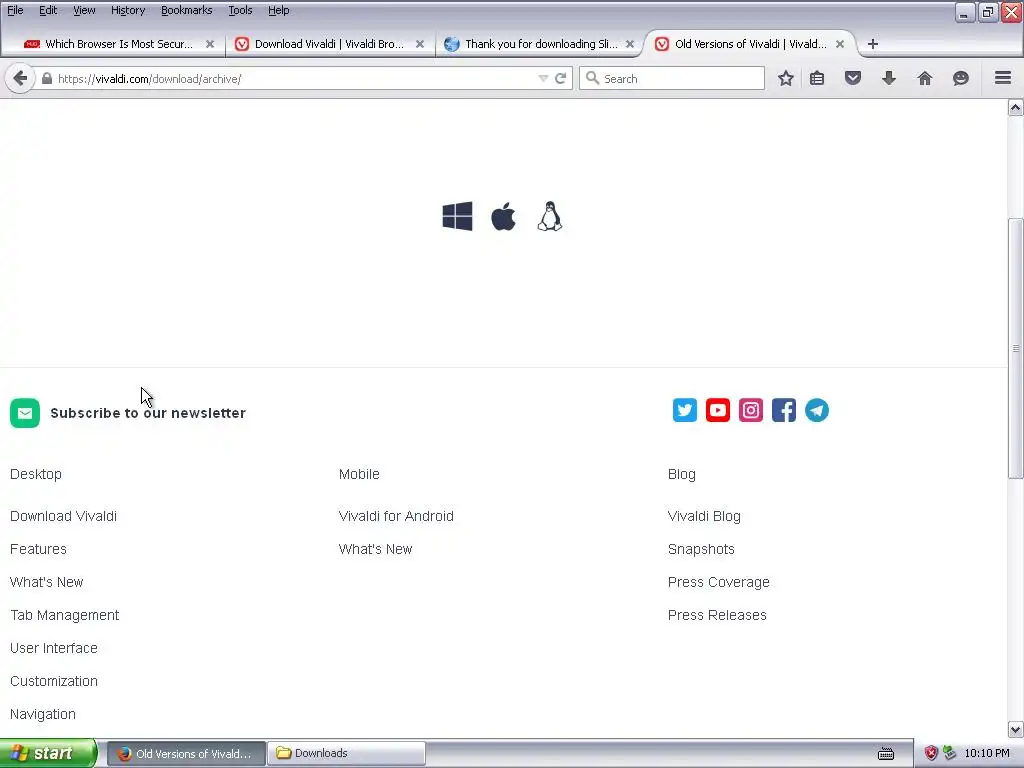Open the Firefox hamburger menu

[x=1003, y=78]
